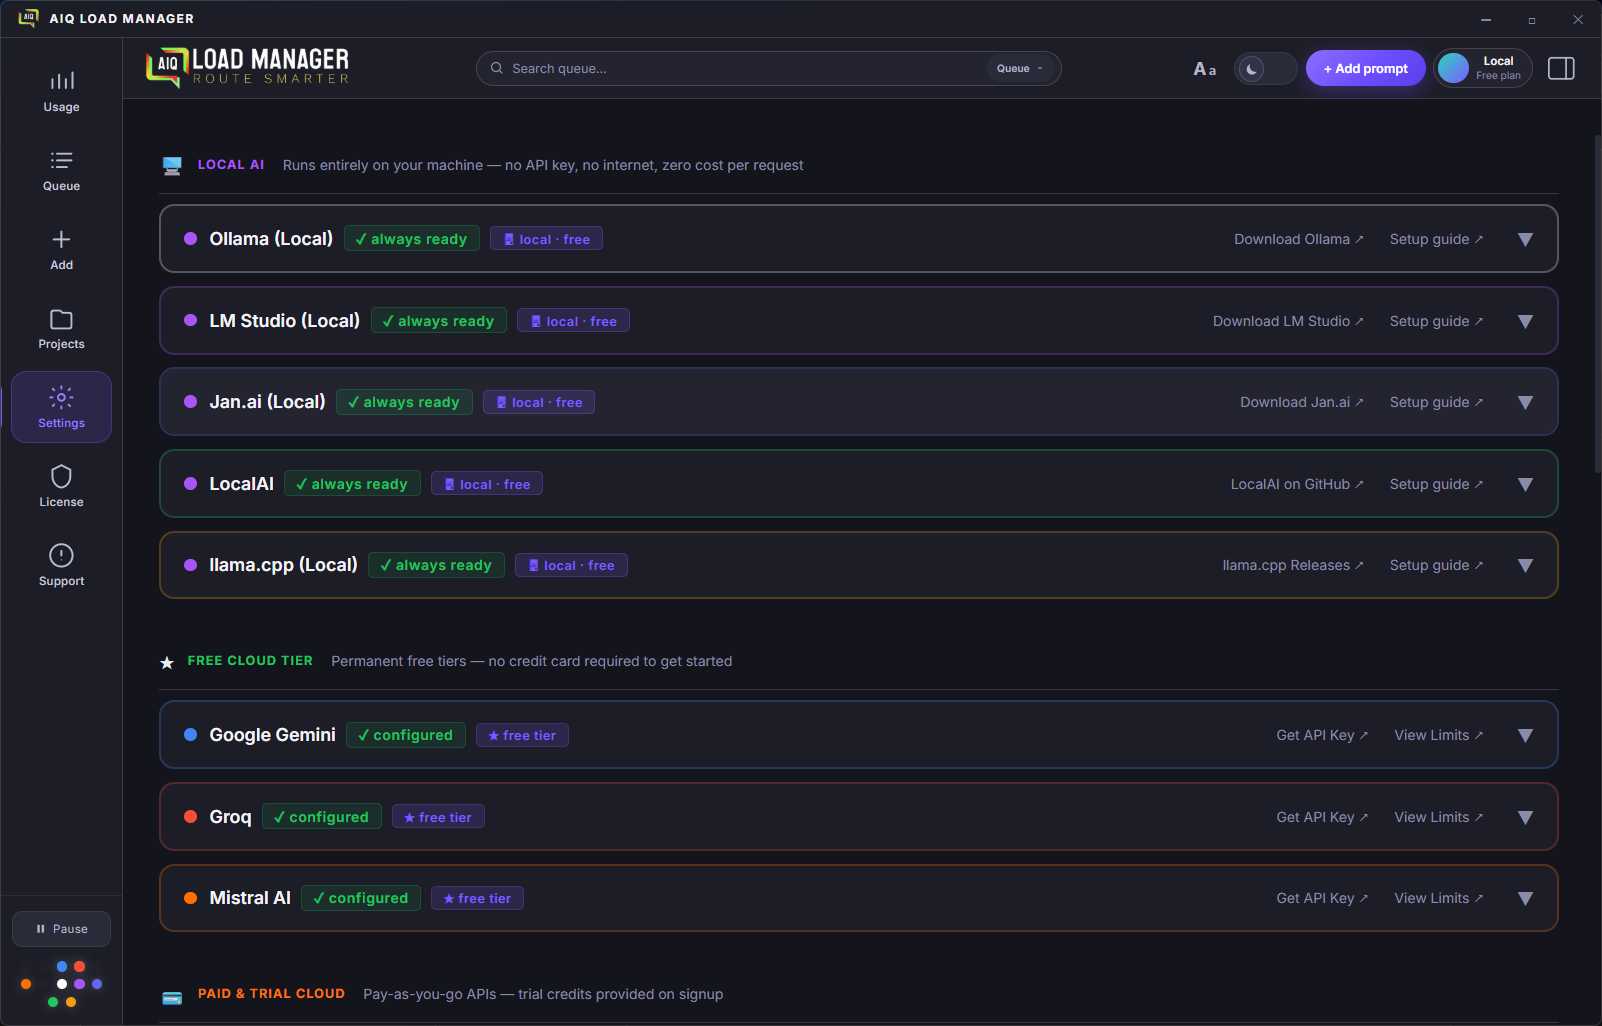Screen dimensions: 1602x1026
Task: Open LocalAI on GitHub link
Action: 1297,484
